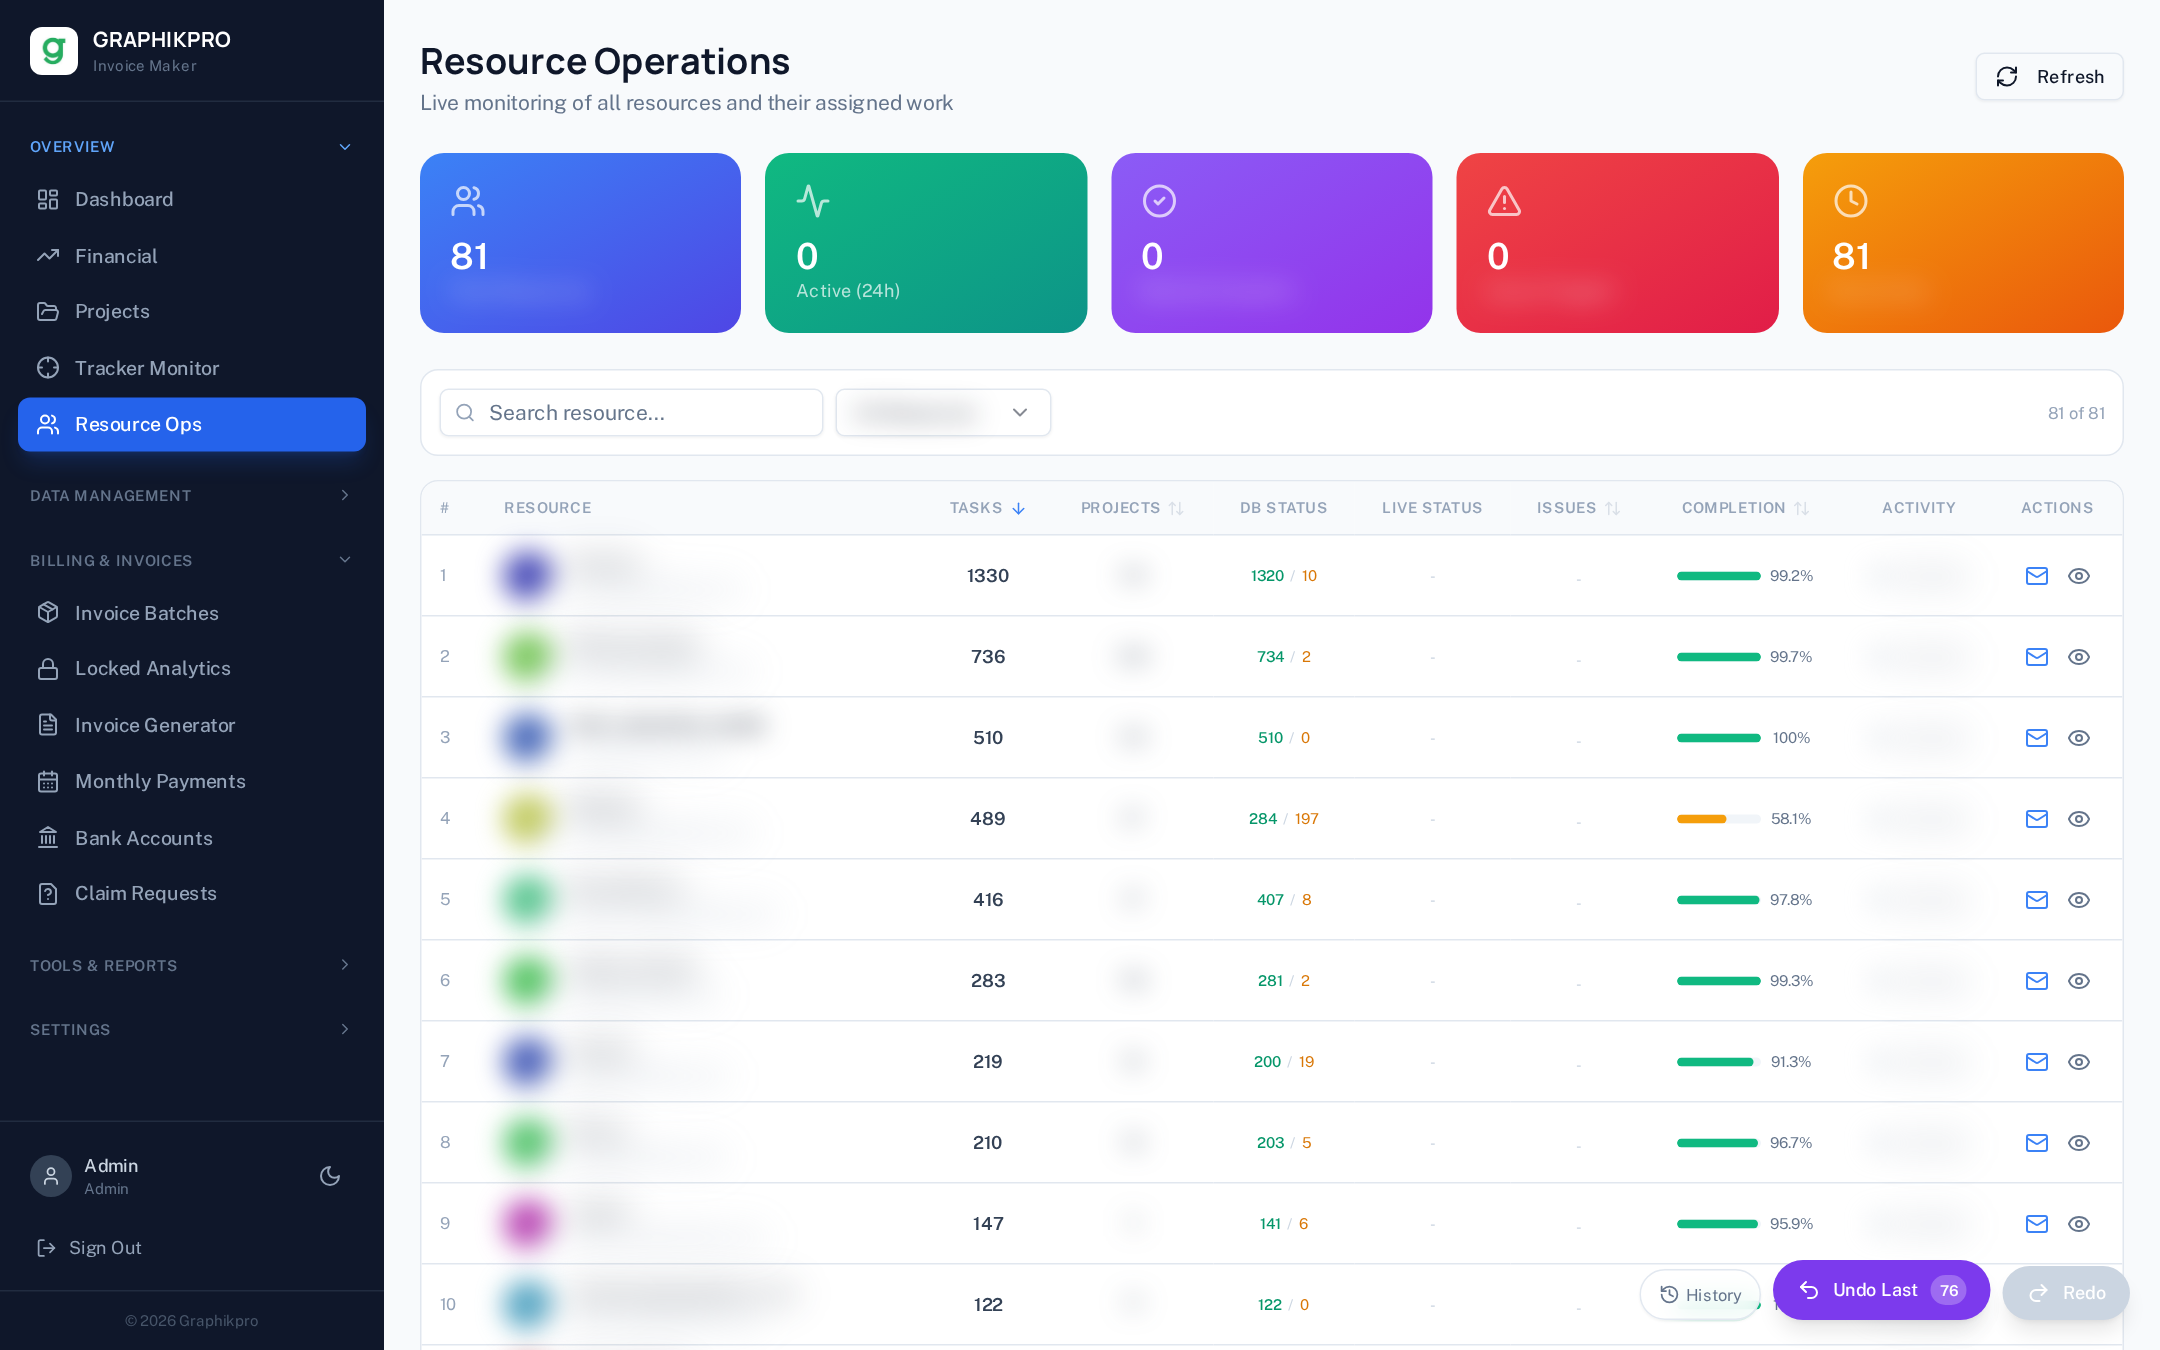Email the resource with 219 tasks
Viewport: 2160px width, 1350px height.
point(2037,1062)
